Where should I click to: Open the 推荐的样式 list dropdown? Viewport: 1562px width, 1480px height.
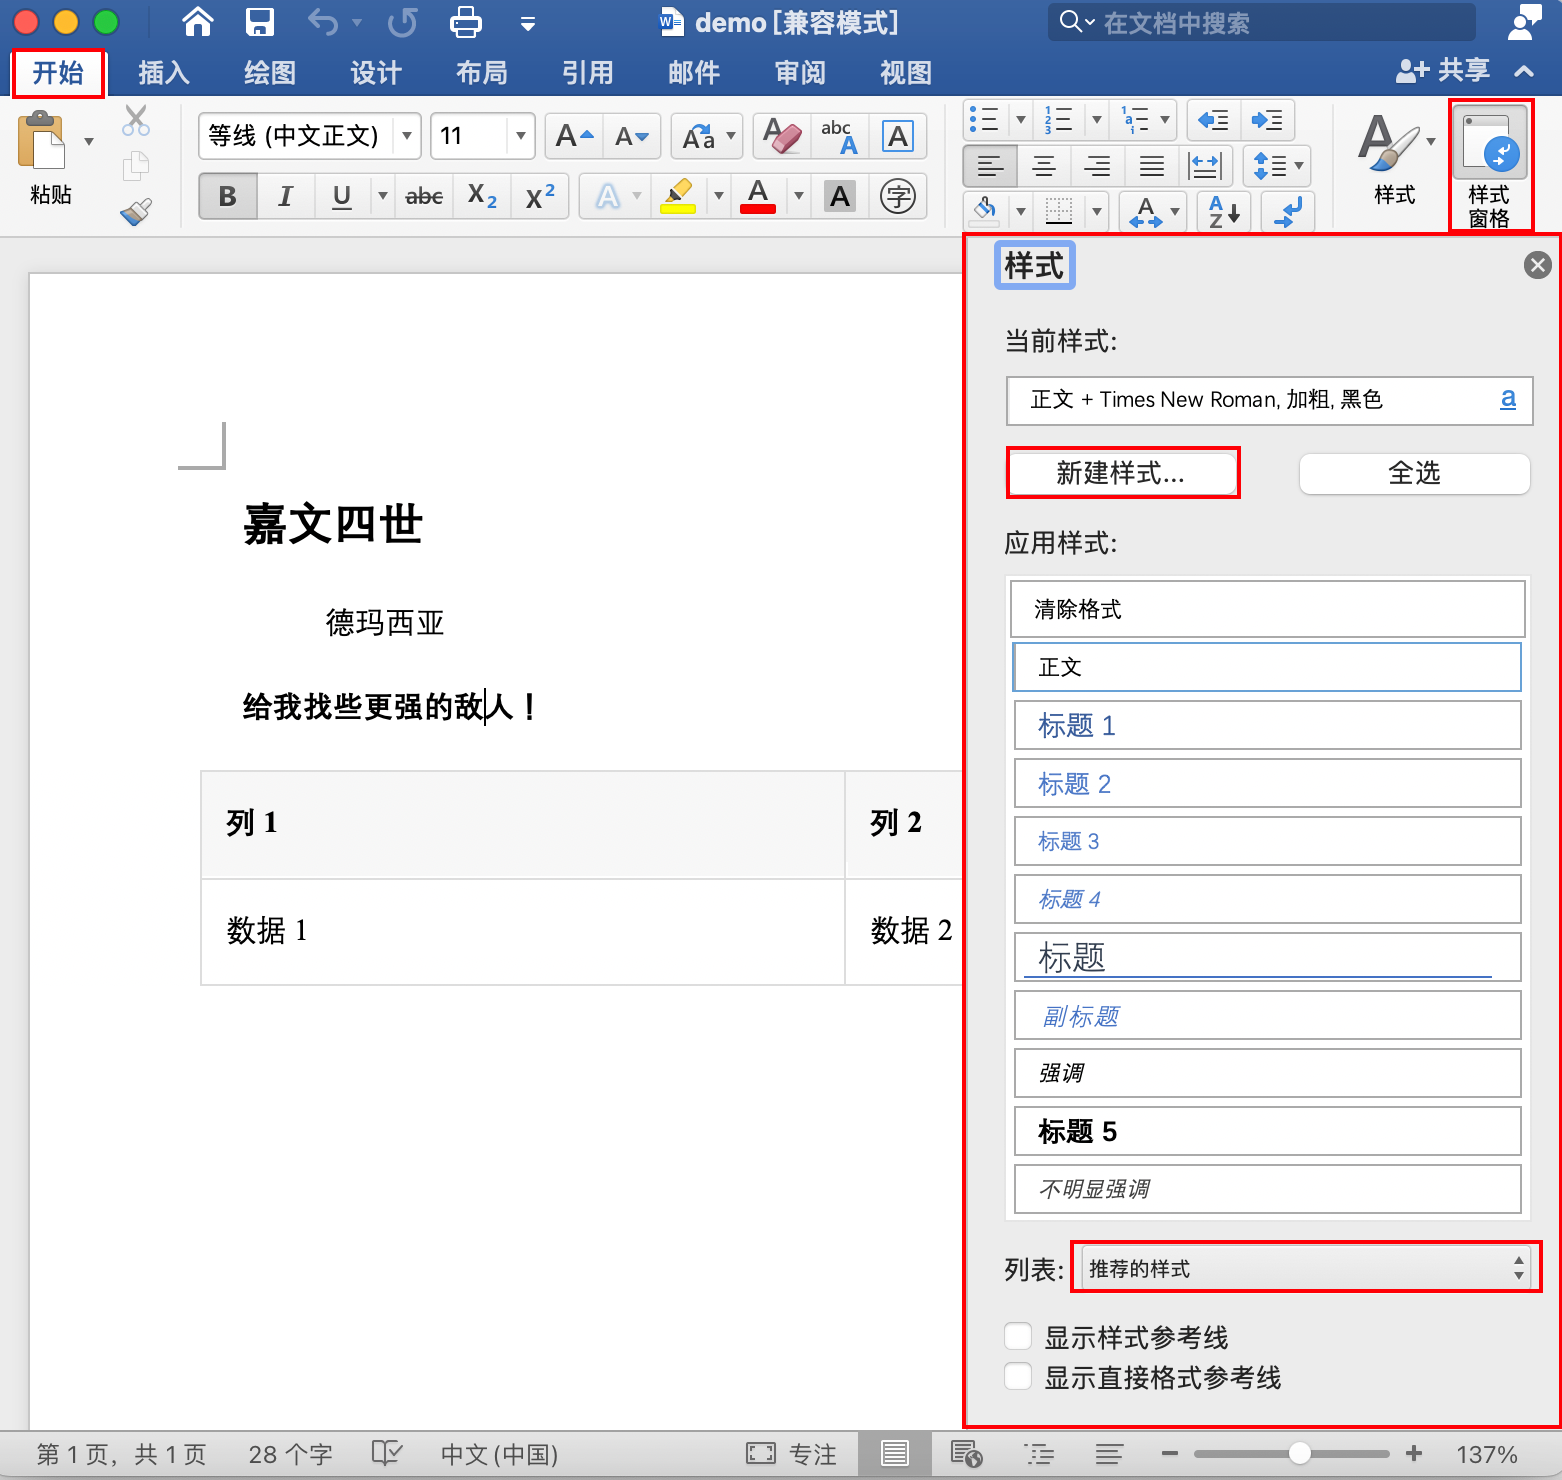pos(1305,1268)
